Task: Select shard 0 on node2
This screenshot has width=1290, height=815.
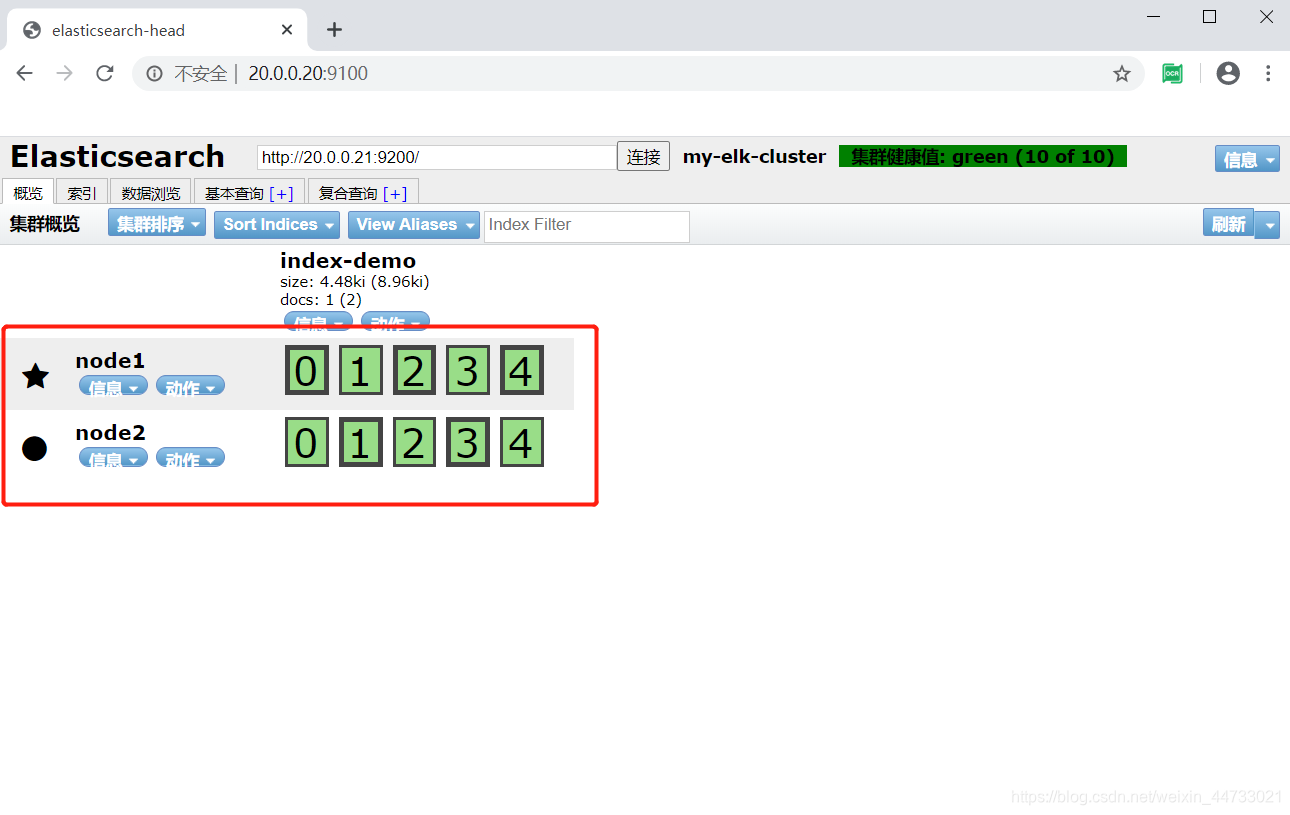Action: [306, 442]
